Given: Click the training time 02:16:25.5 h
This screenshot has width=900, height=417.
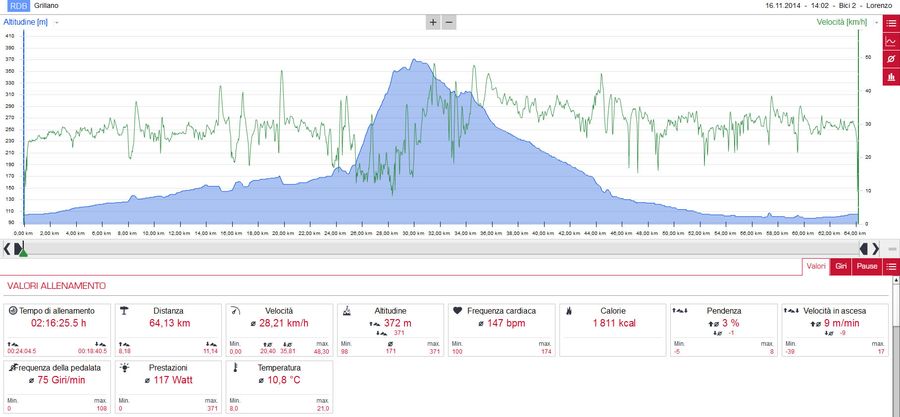Looking at the screenshot, I should click(59, 323).
